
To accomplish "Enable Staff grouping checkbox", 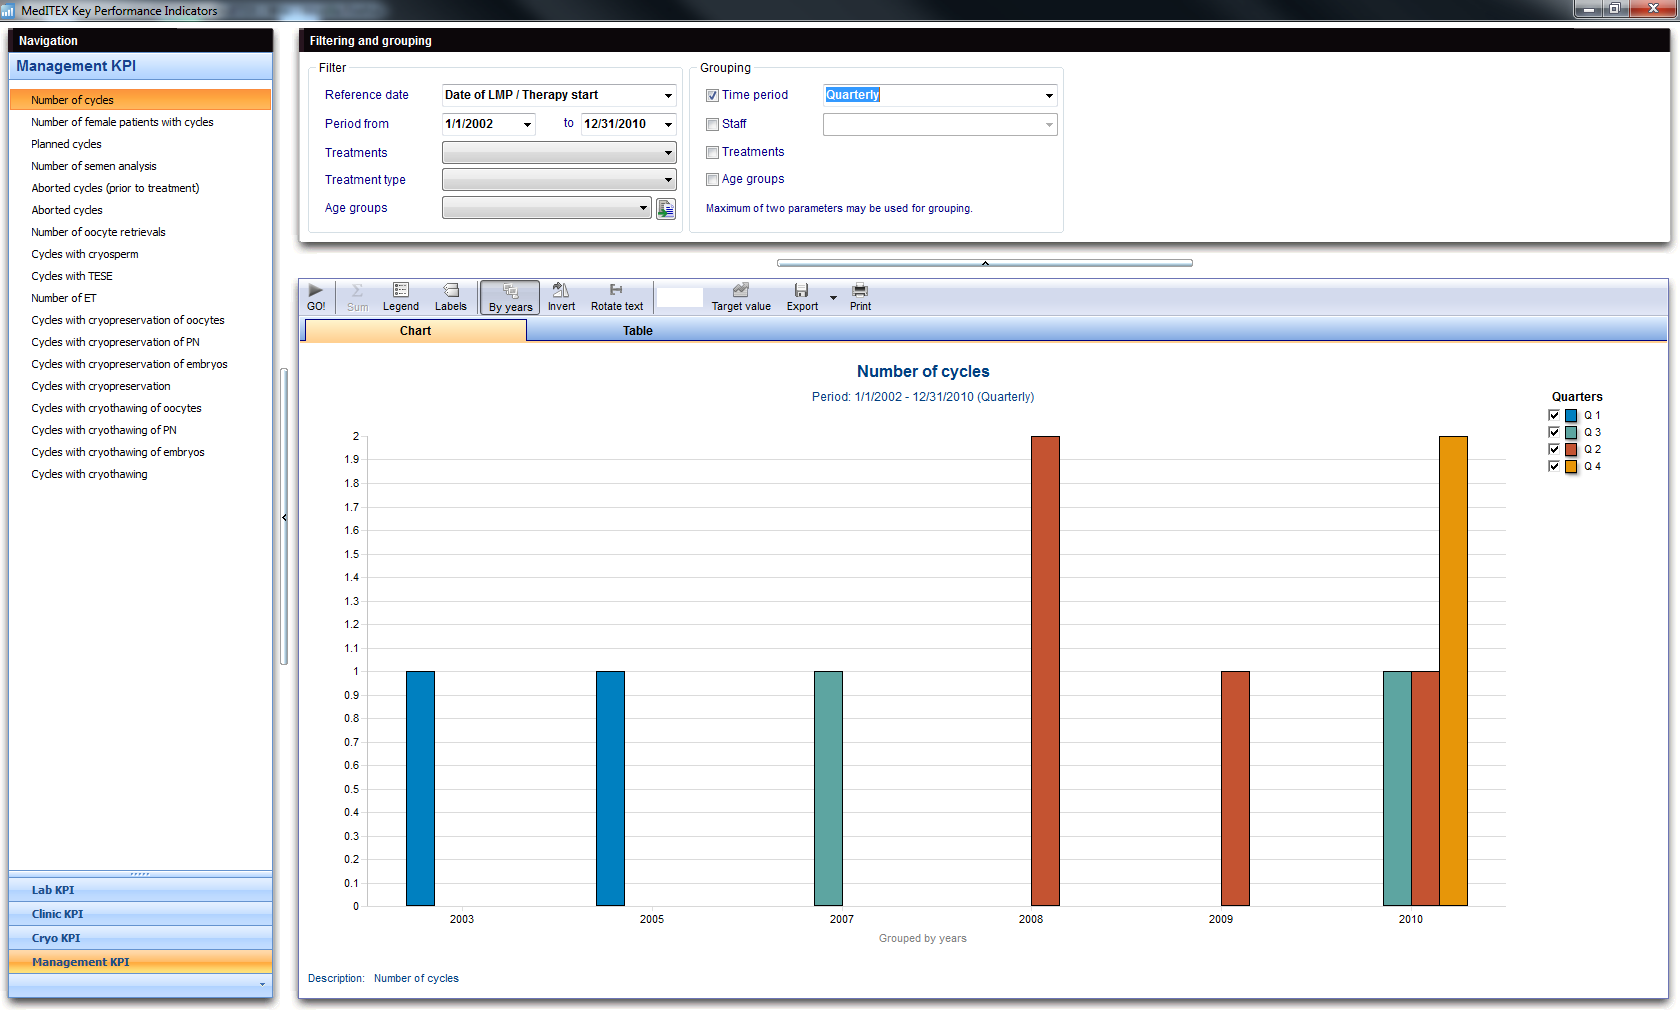I will 712,125.
